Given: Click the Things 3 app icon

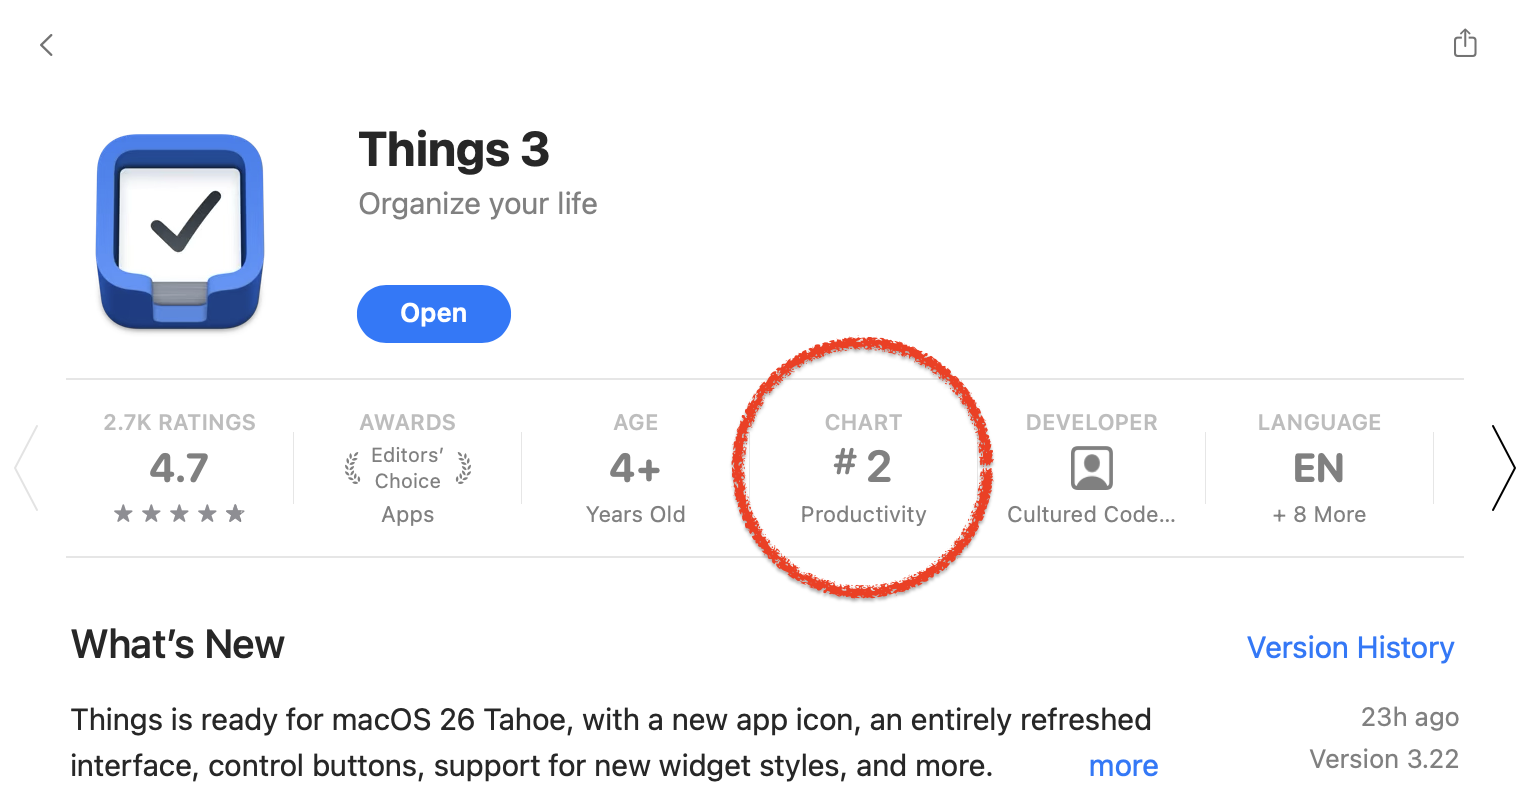Looking at the screenshot, I should 180,232.
